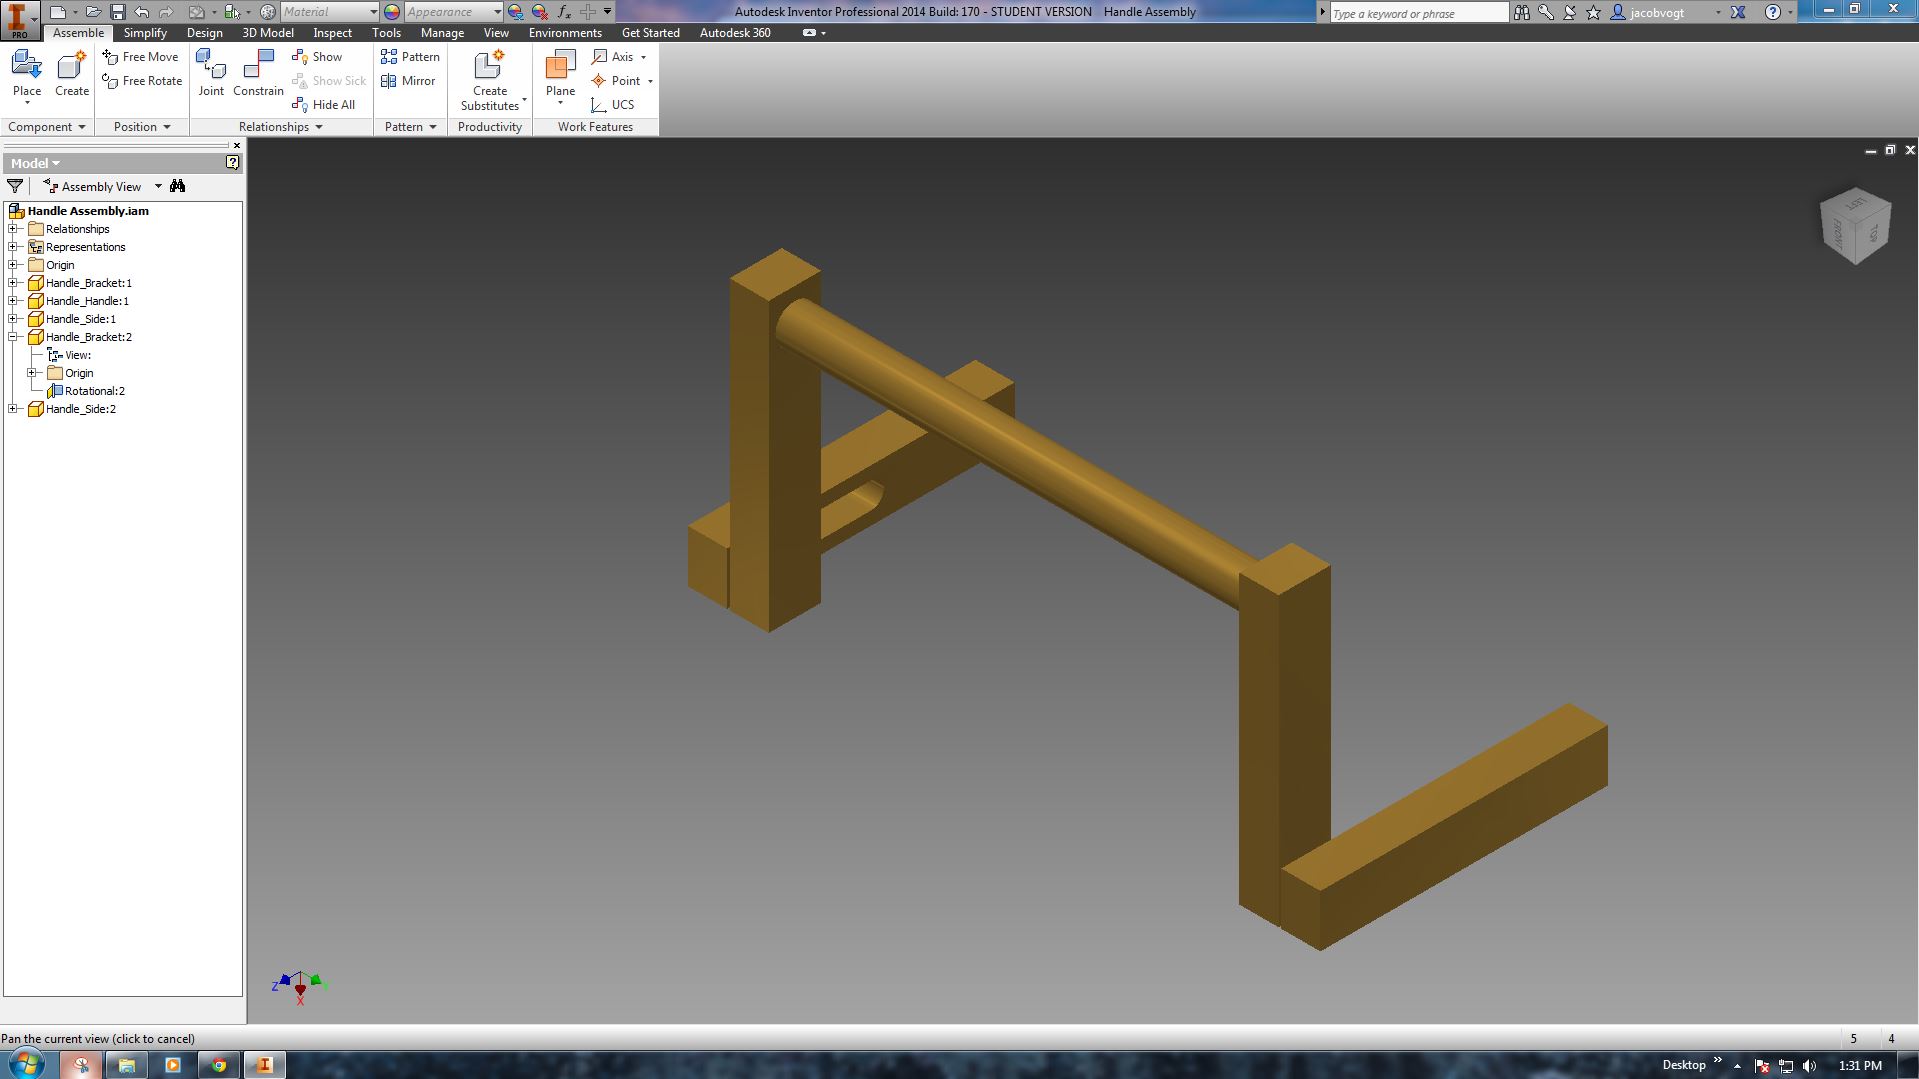The image size is (1919, 1079).
Task: Click the File Explorer taskbar icon
Action: coord(127,1065)
